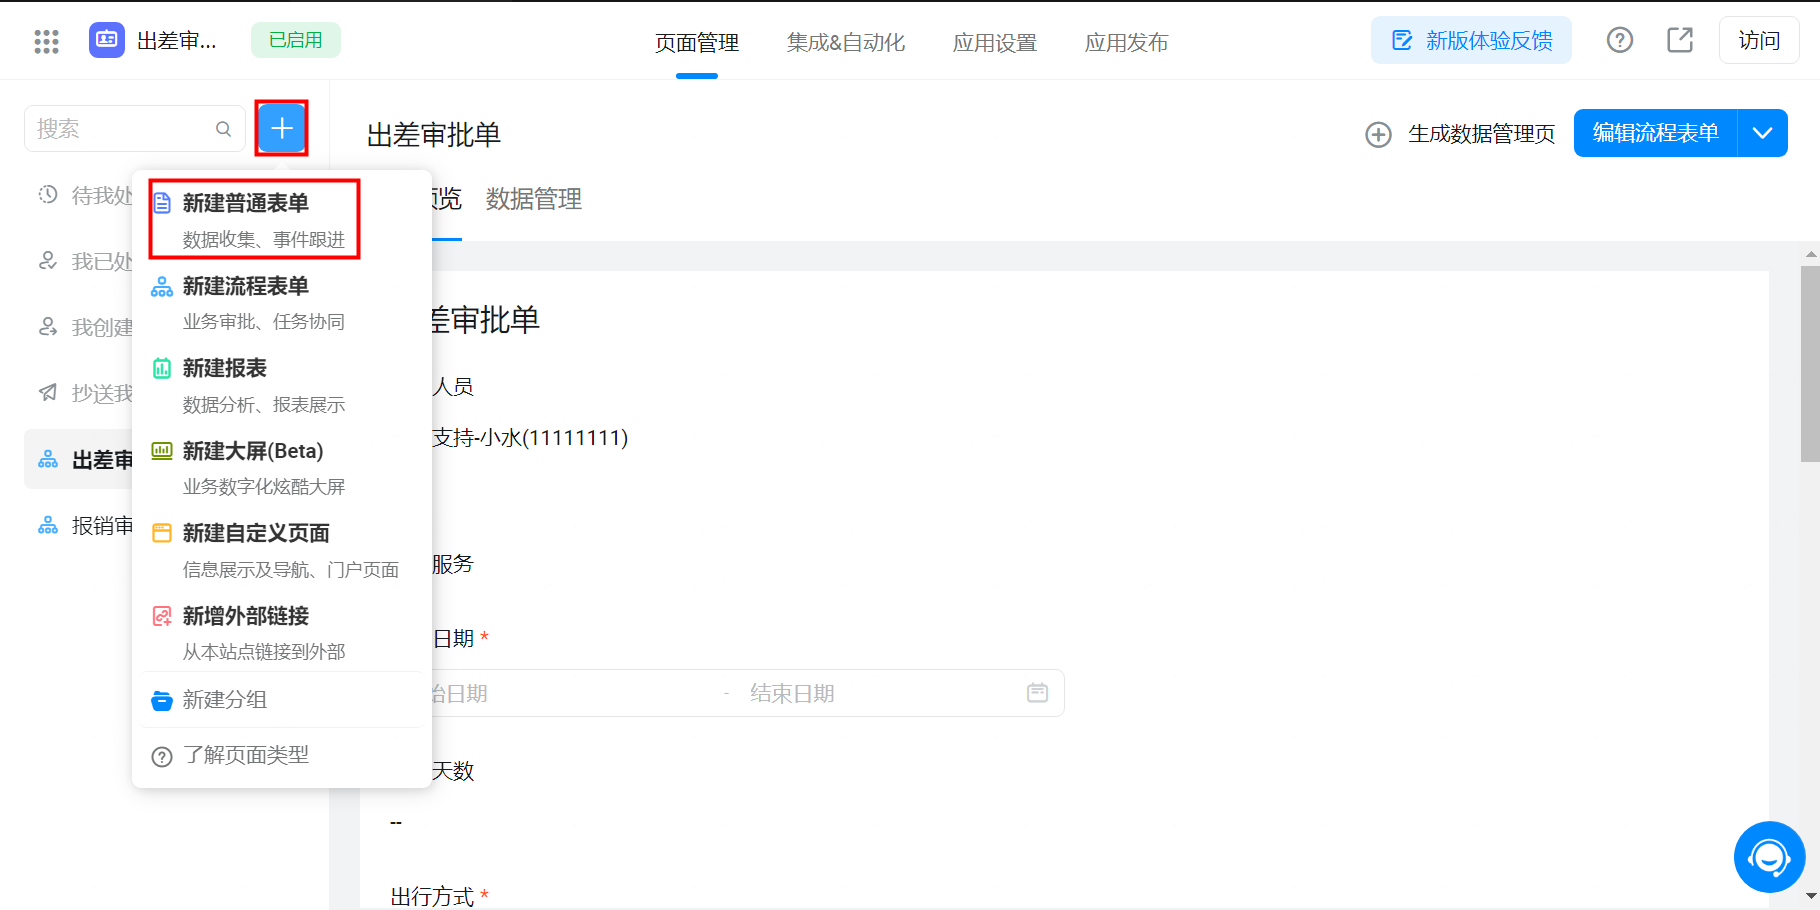This screenshot has height=910, width=1820.
Task: Click the 我已处理 person icon in sidebar
Action: click(48, 261)
